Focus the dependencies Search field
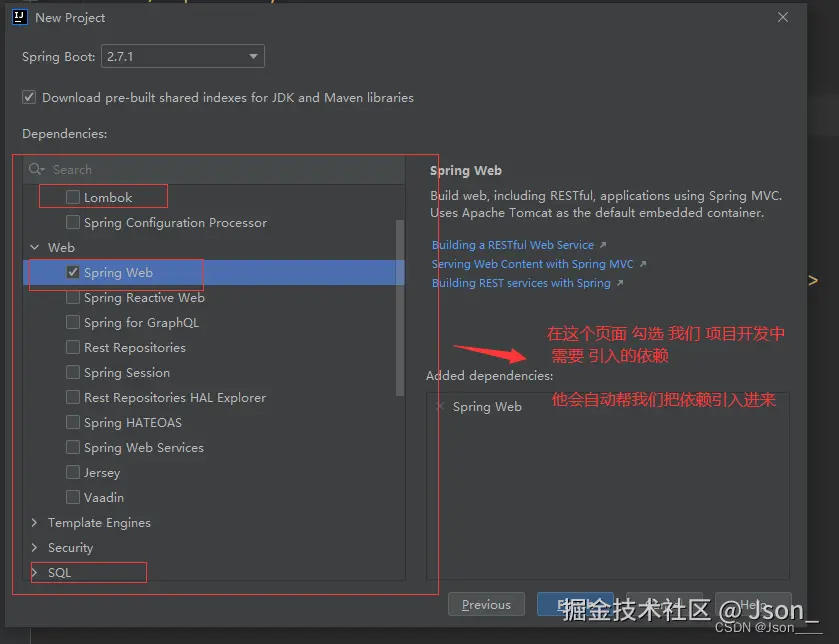This screenshot has height=644, width=839. [214, 170]
